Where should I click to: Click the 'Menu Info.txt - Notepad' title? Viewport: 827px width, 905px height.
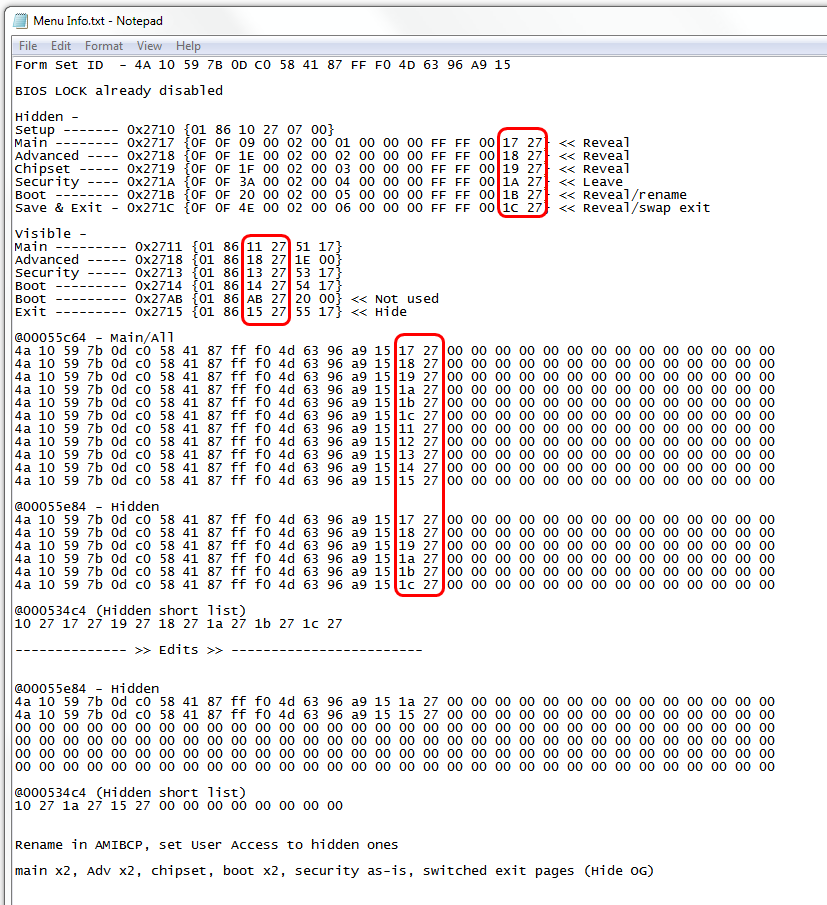click(x=98, y=21)
